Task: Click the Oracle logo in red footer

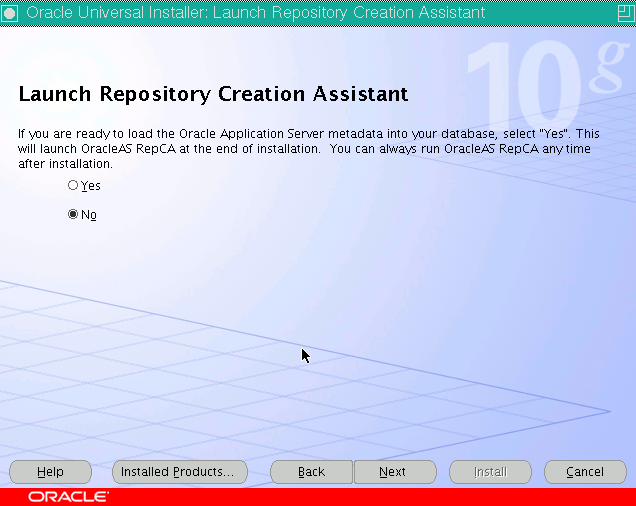Action: [x=68, y=497]
